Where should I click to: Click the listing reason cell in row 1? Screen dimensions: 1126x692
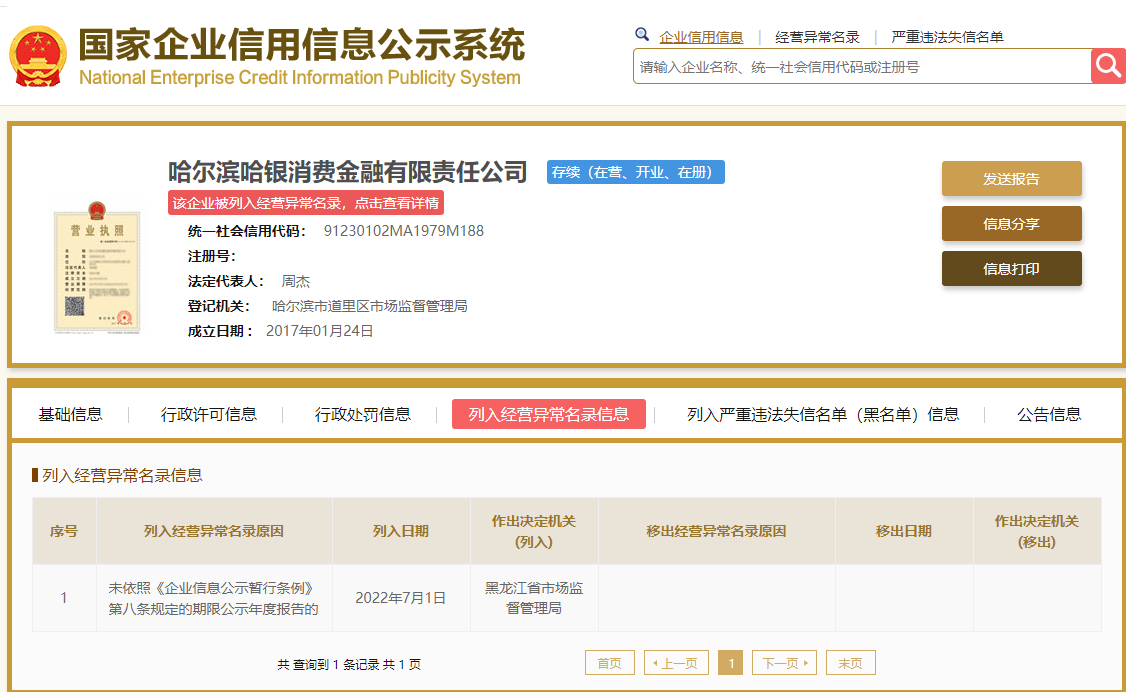click(x=213, y=598)
